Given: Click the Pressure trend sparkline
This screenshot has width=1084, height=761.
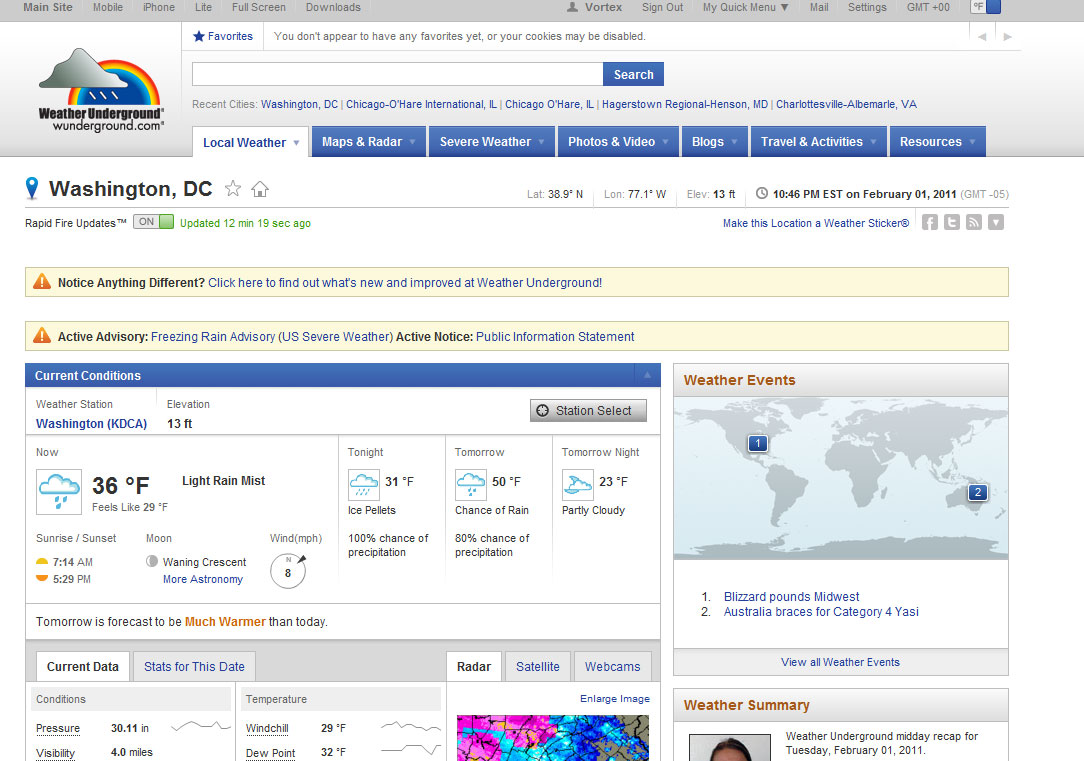Looking at the screenshot, I should pos(200,726).
